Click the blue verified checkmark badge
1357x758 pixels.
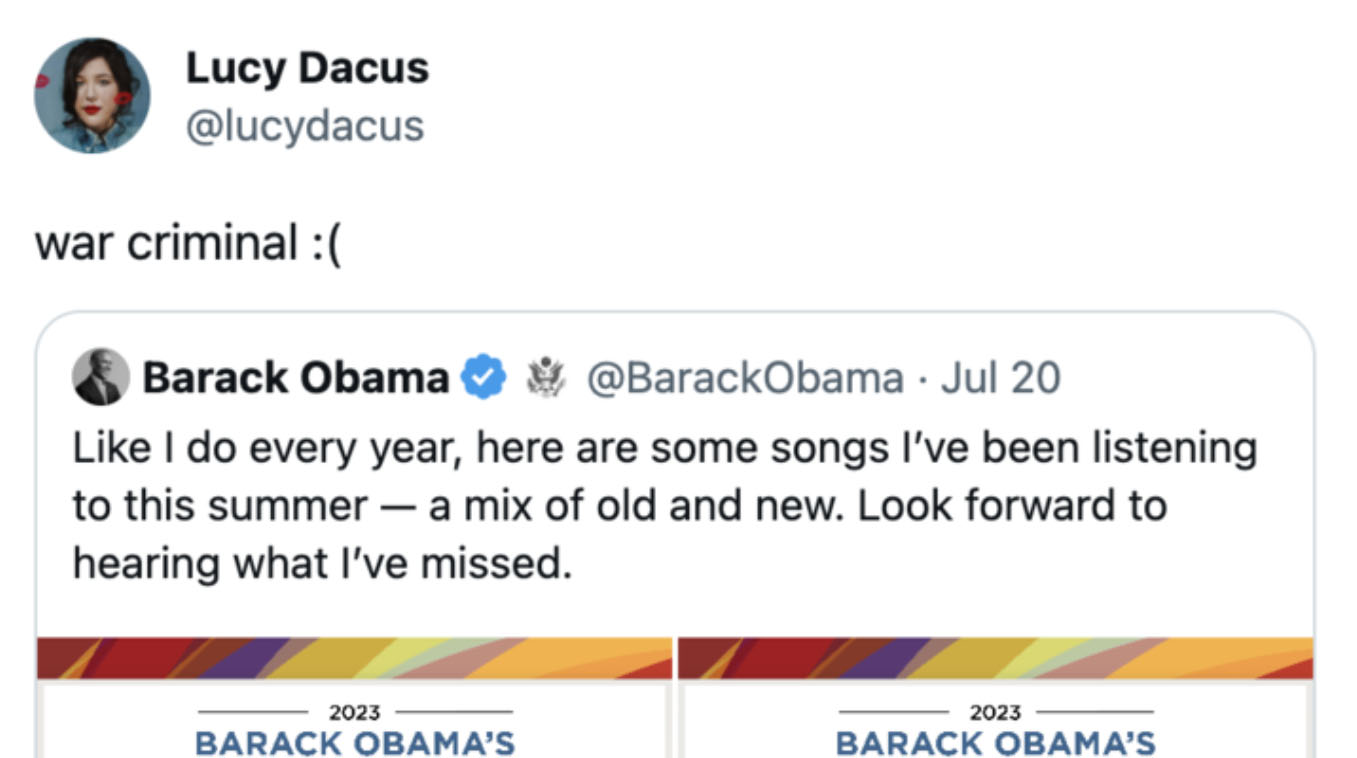483,378
